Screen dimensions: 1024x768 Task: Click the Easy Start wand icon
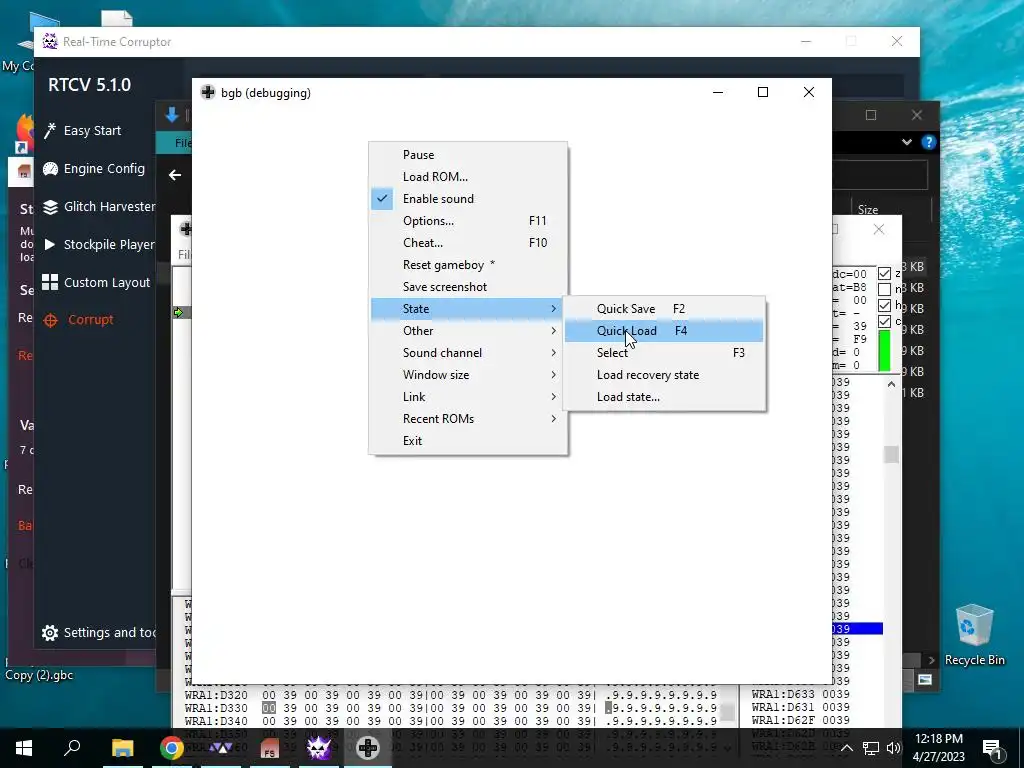click(x=50, y=131)
